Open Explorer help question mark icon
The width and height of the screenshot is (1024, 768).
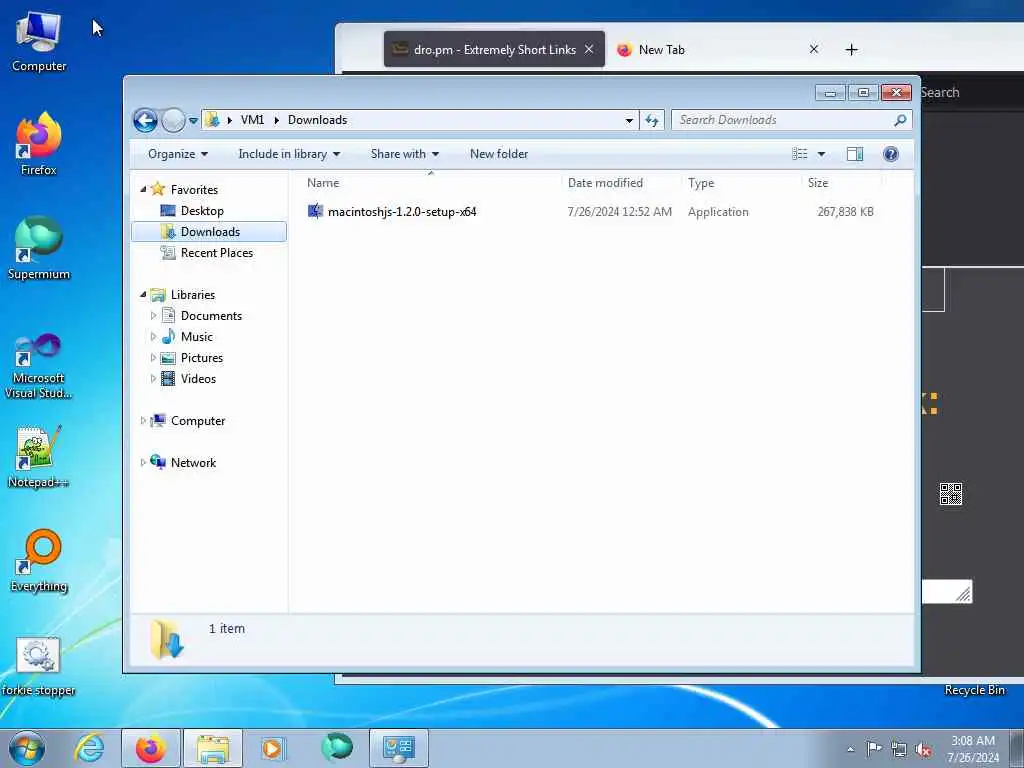coord(891,154)
